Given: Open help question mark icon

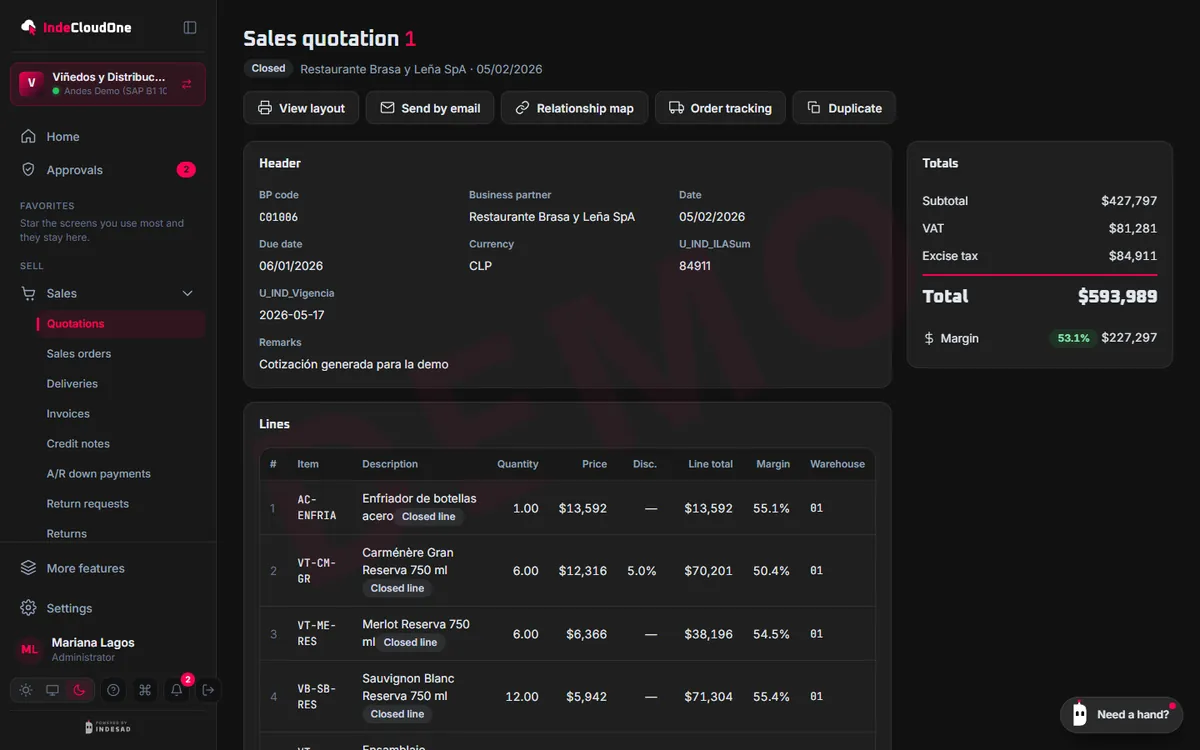Looking at the screenshot, I should pyautogui.click(x=113, y=690).
